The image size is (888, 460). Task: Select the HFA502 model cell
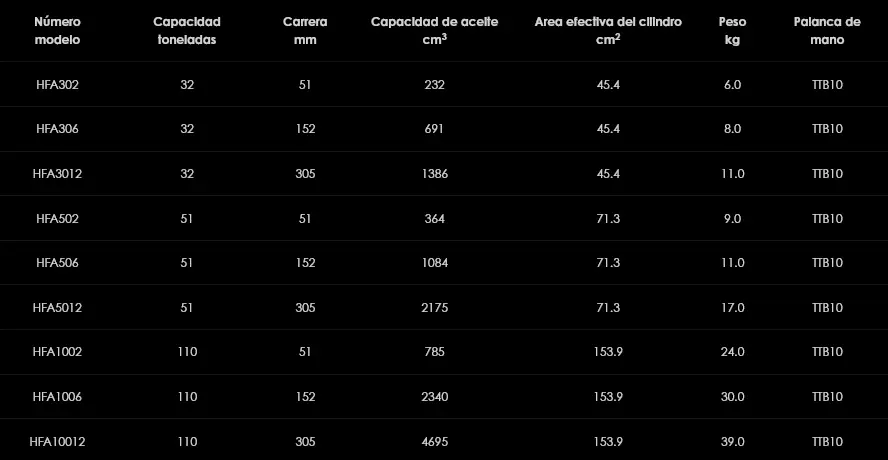pyautogui.click(x=57, y=218)
